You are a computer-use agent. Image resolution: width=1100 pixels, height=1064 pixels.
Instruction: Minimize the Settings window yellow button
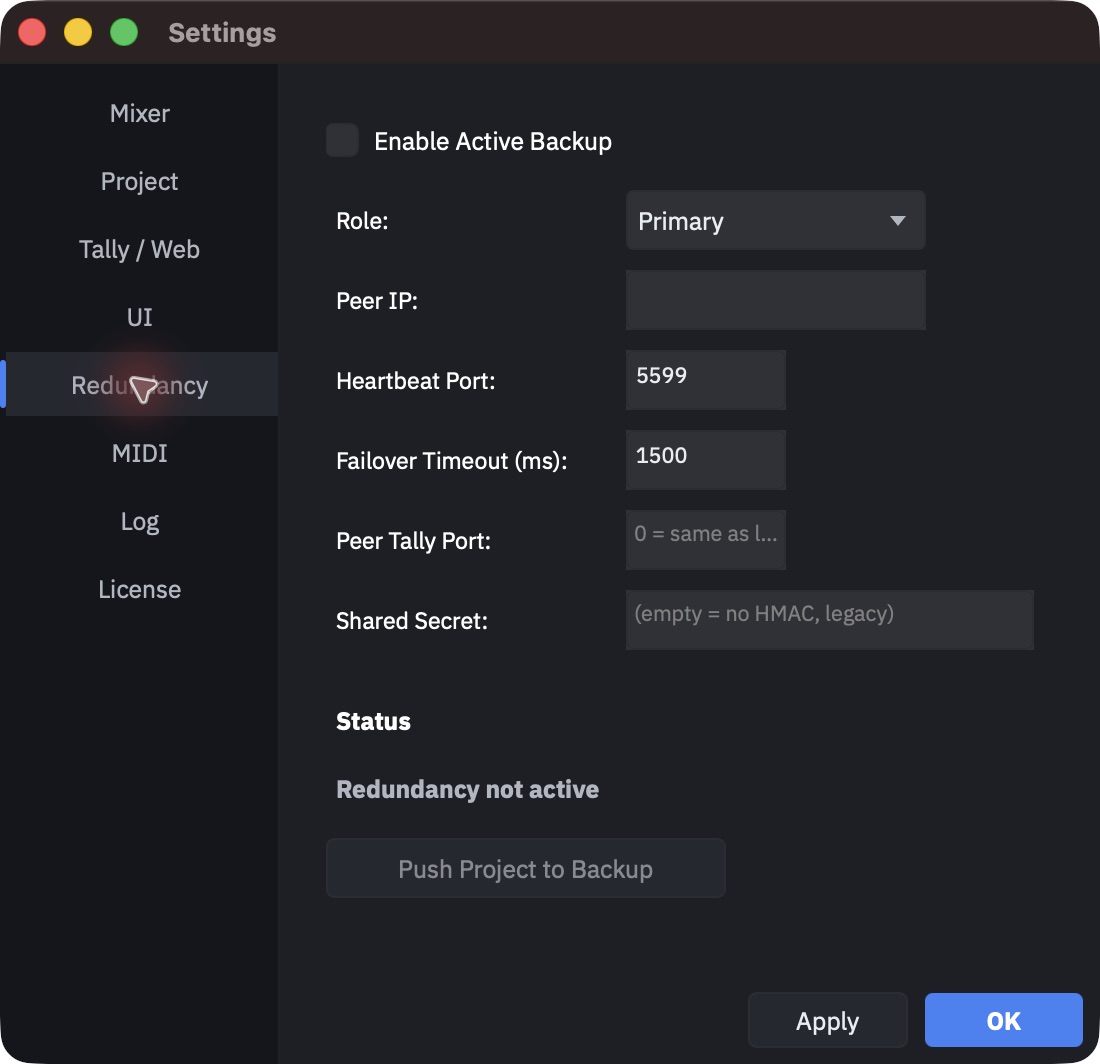(x=78, y=32)
